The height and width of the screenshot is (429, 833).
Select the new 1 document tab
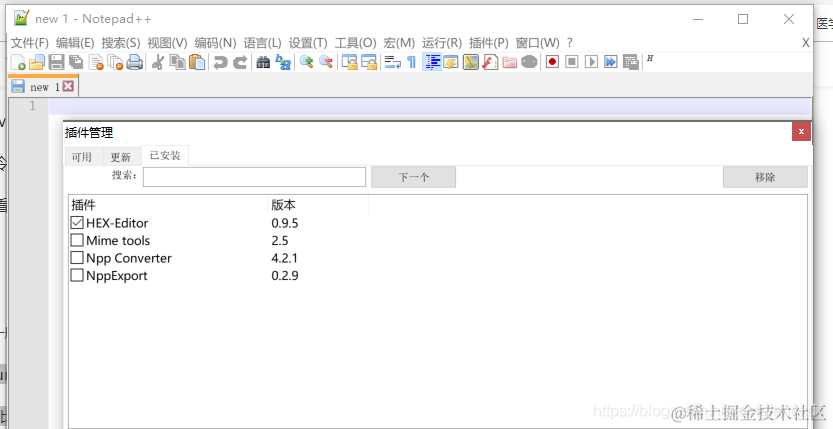(x=45, y=87)
